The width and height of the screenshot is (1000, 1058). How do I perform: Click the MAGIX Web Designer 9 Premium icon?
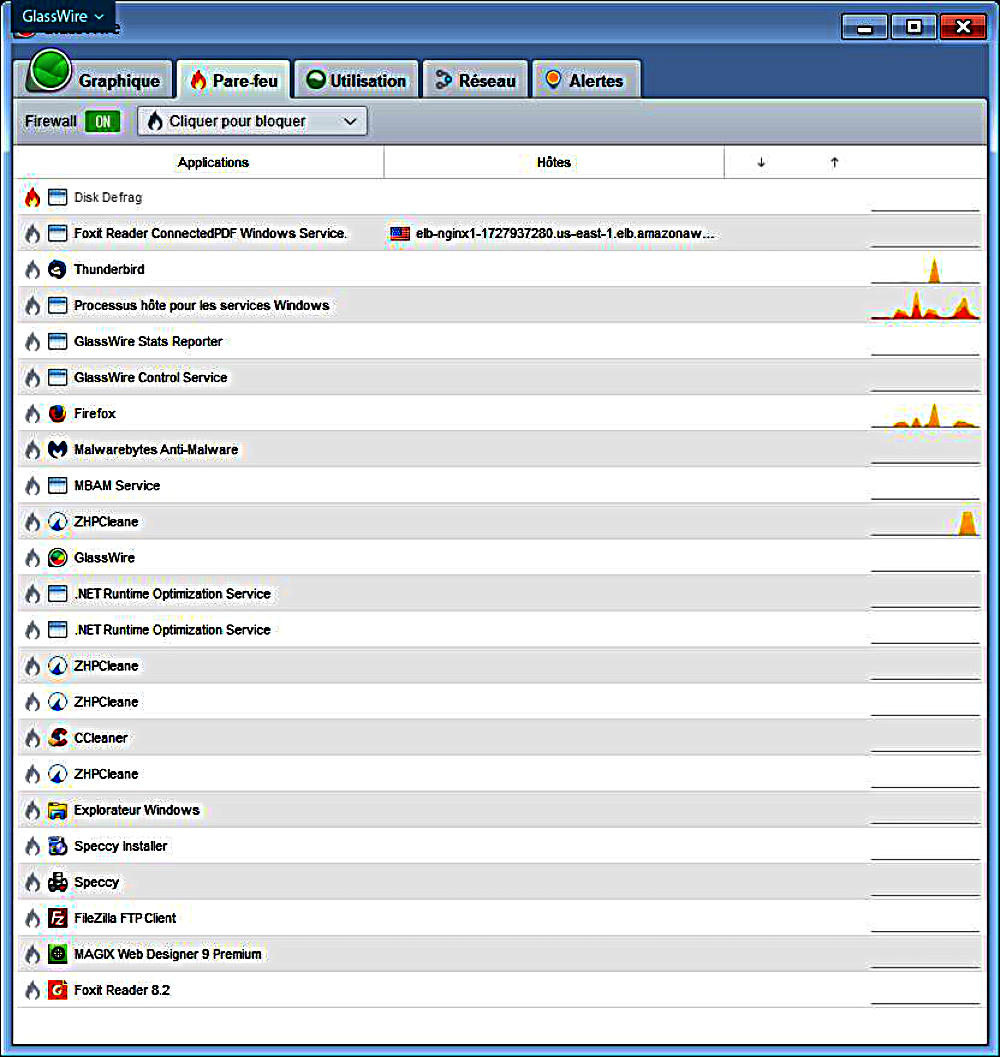[58, 954]
